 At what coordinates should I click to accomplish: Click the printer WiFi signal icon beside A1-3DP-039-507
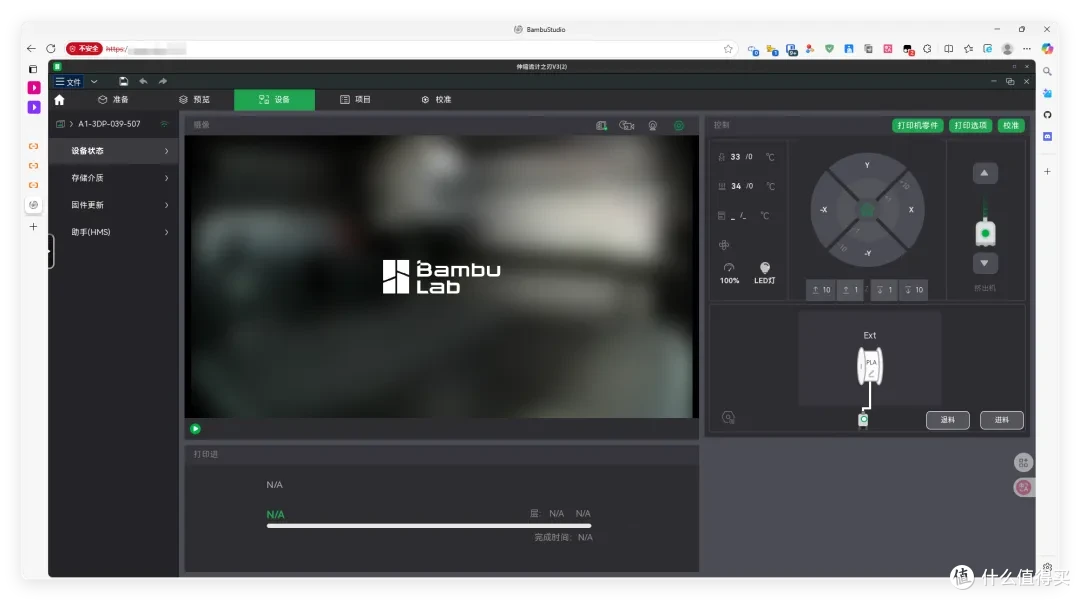point(164,124)
